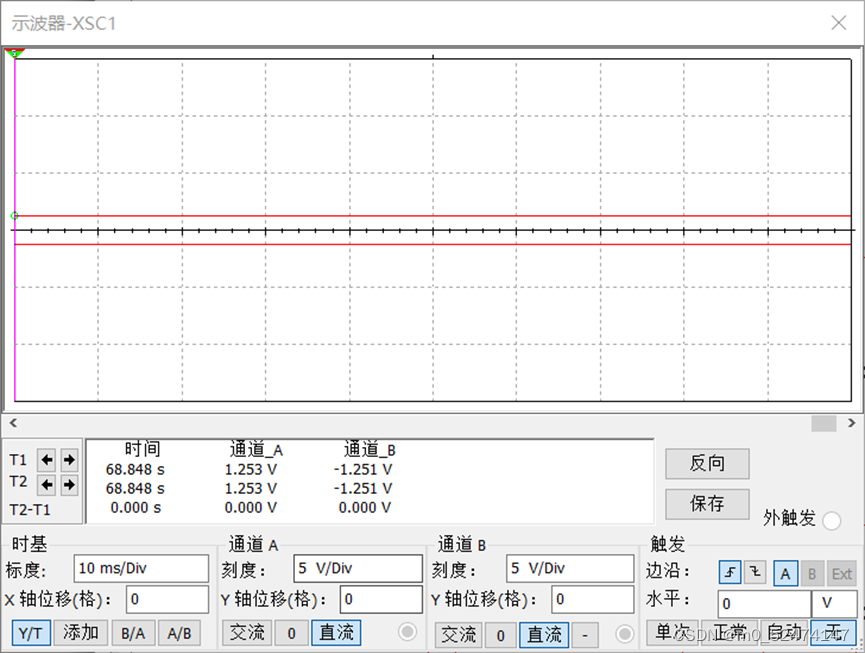Click trigger 水平 level value field
Image resolution: width=865 pixels, height=653 pixels.
click(764, 604)
